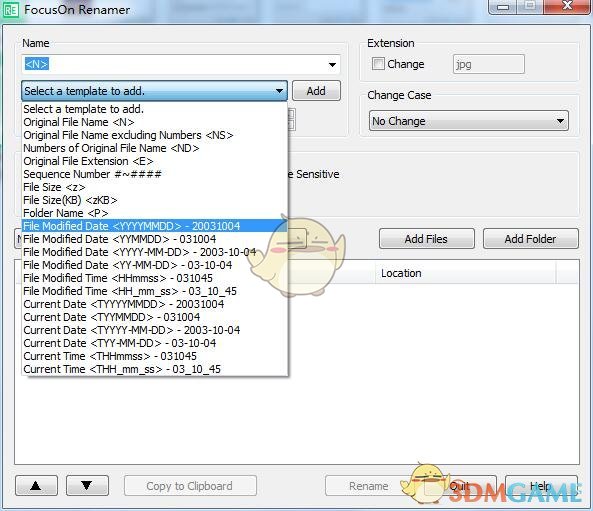
Task: Click the Add Files button
Action: pos(426,239)
